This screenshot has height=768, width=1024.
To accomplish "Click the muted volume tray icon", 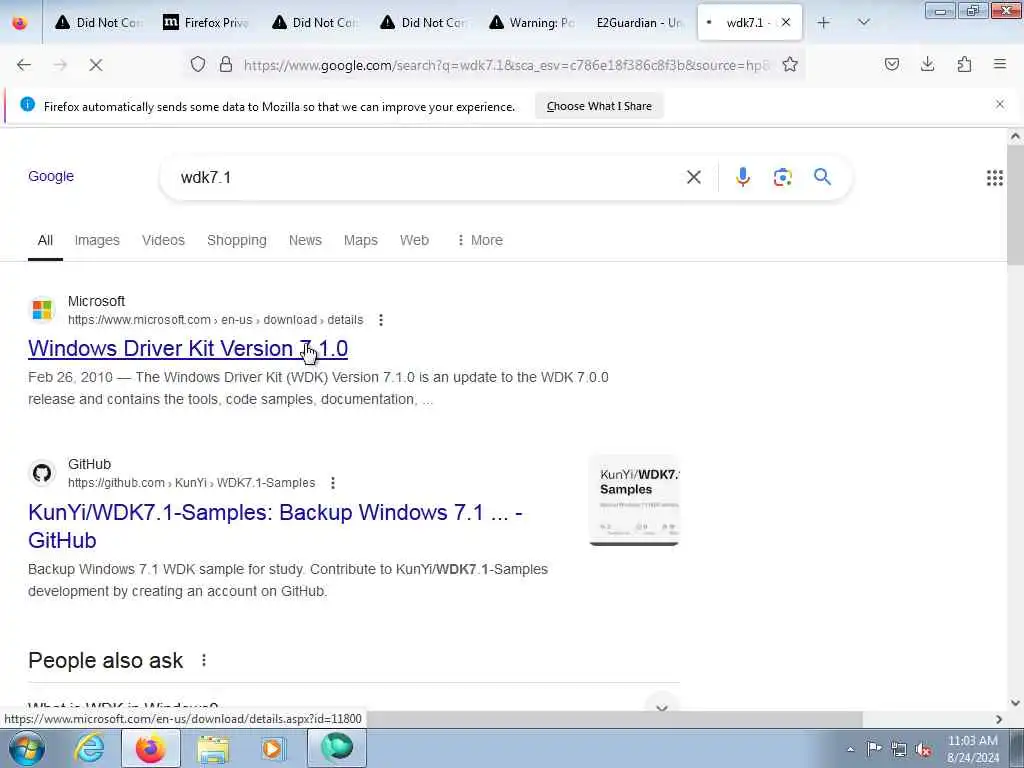I will (x=923, y=749).
